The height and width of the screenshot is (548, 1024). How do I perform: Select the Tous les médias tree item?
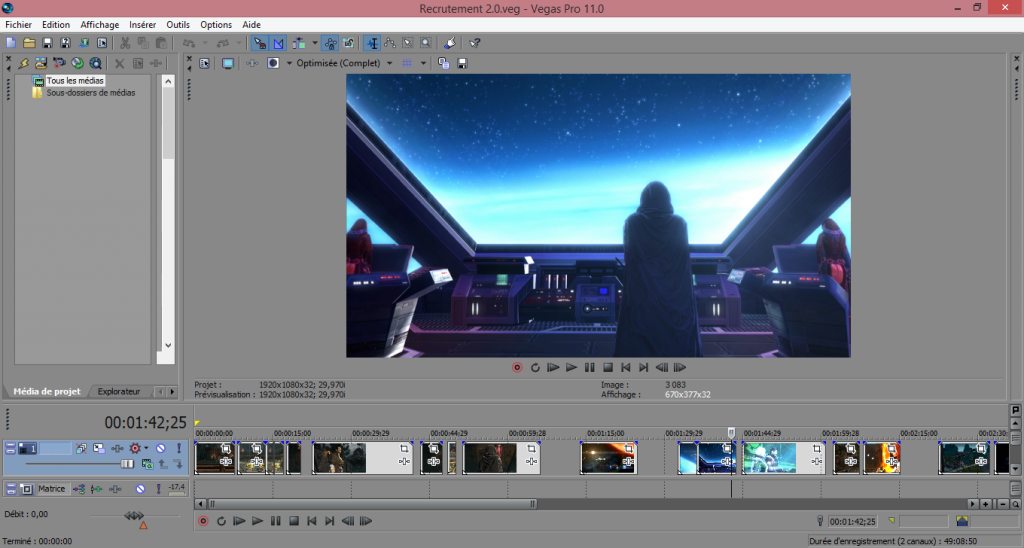(x=75, y=80)
